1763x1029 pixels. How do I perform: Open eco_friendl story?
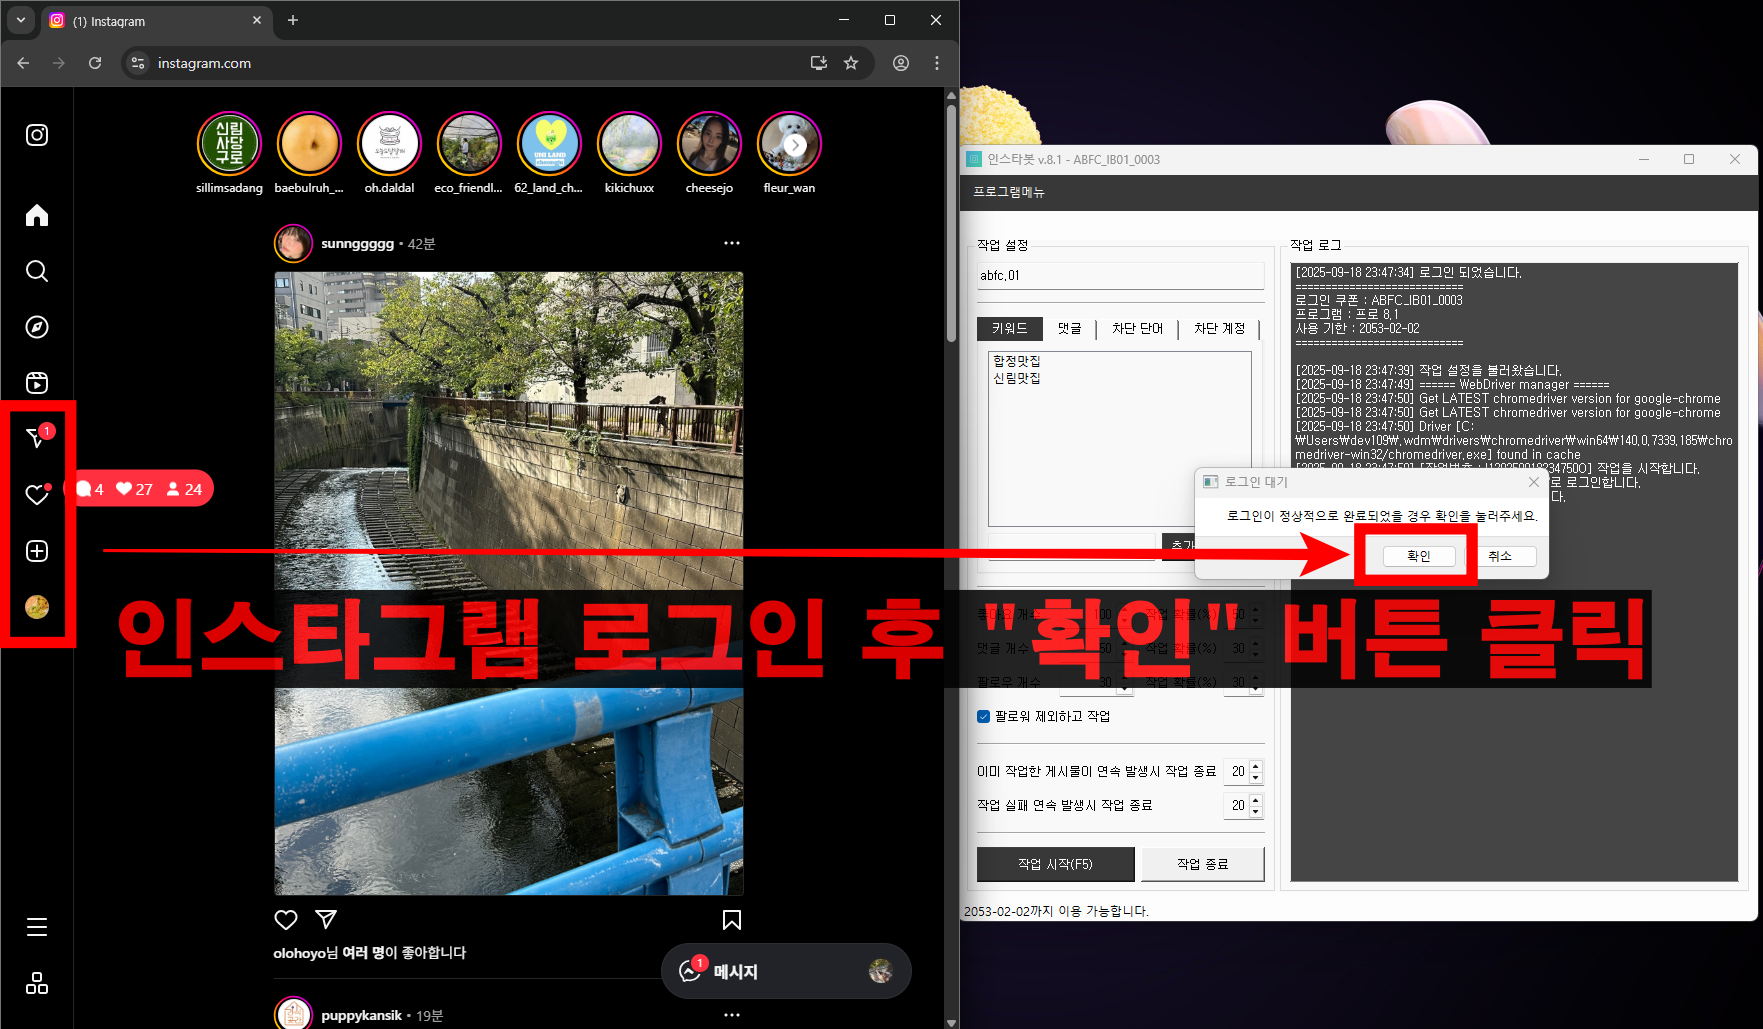pyautogui.click(x=469, y=144)
